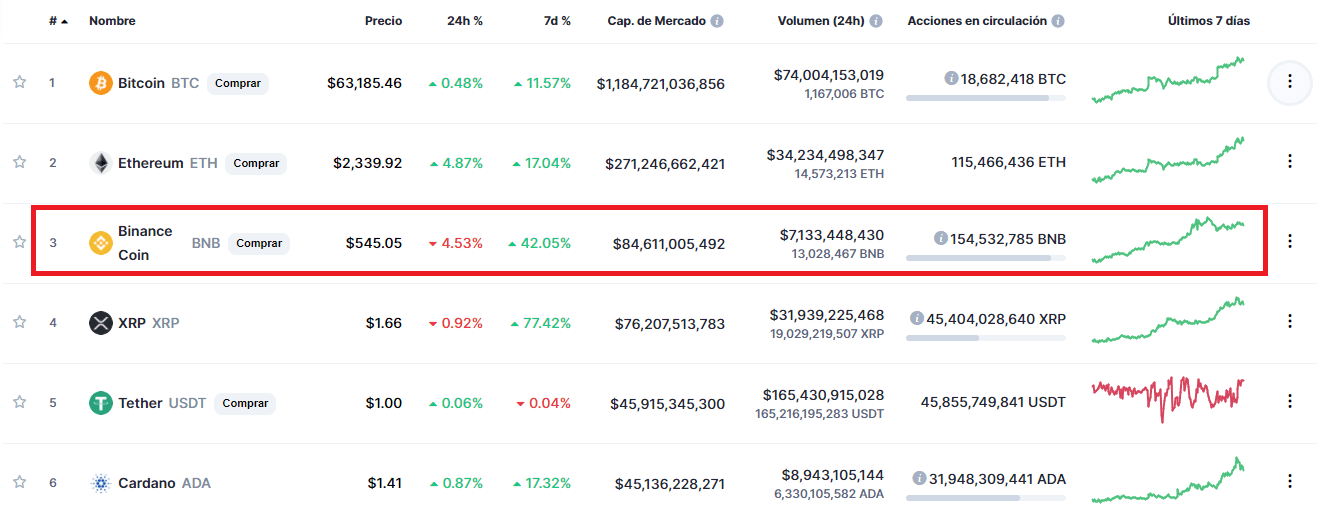Image resolution: width=1317 pixels, height=521 pixels.
Task: Sort by the 24h % column header
Action: [465, 21]
